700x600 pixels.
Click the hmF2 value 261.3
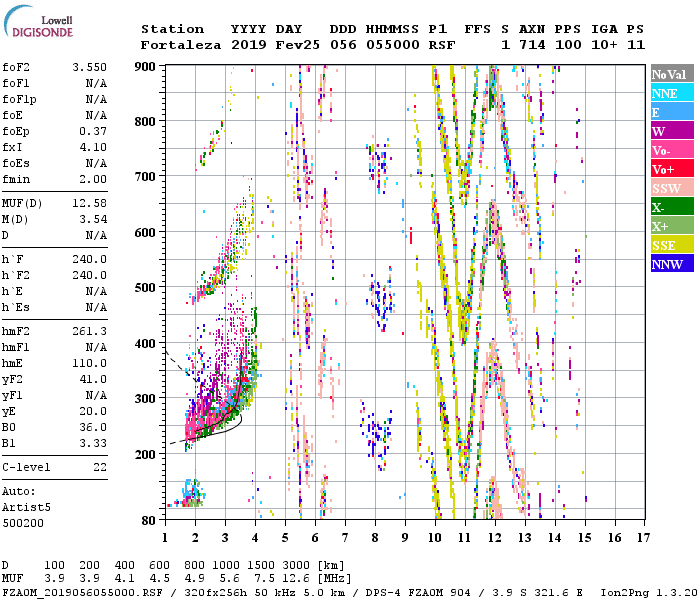(90, 331)
